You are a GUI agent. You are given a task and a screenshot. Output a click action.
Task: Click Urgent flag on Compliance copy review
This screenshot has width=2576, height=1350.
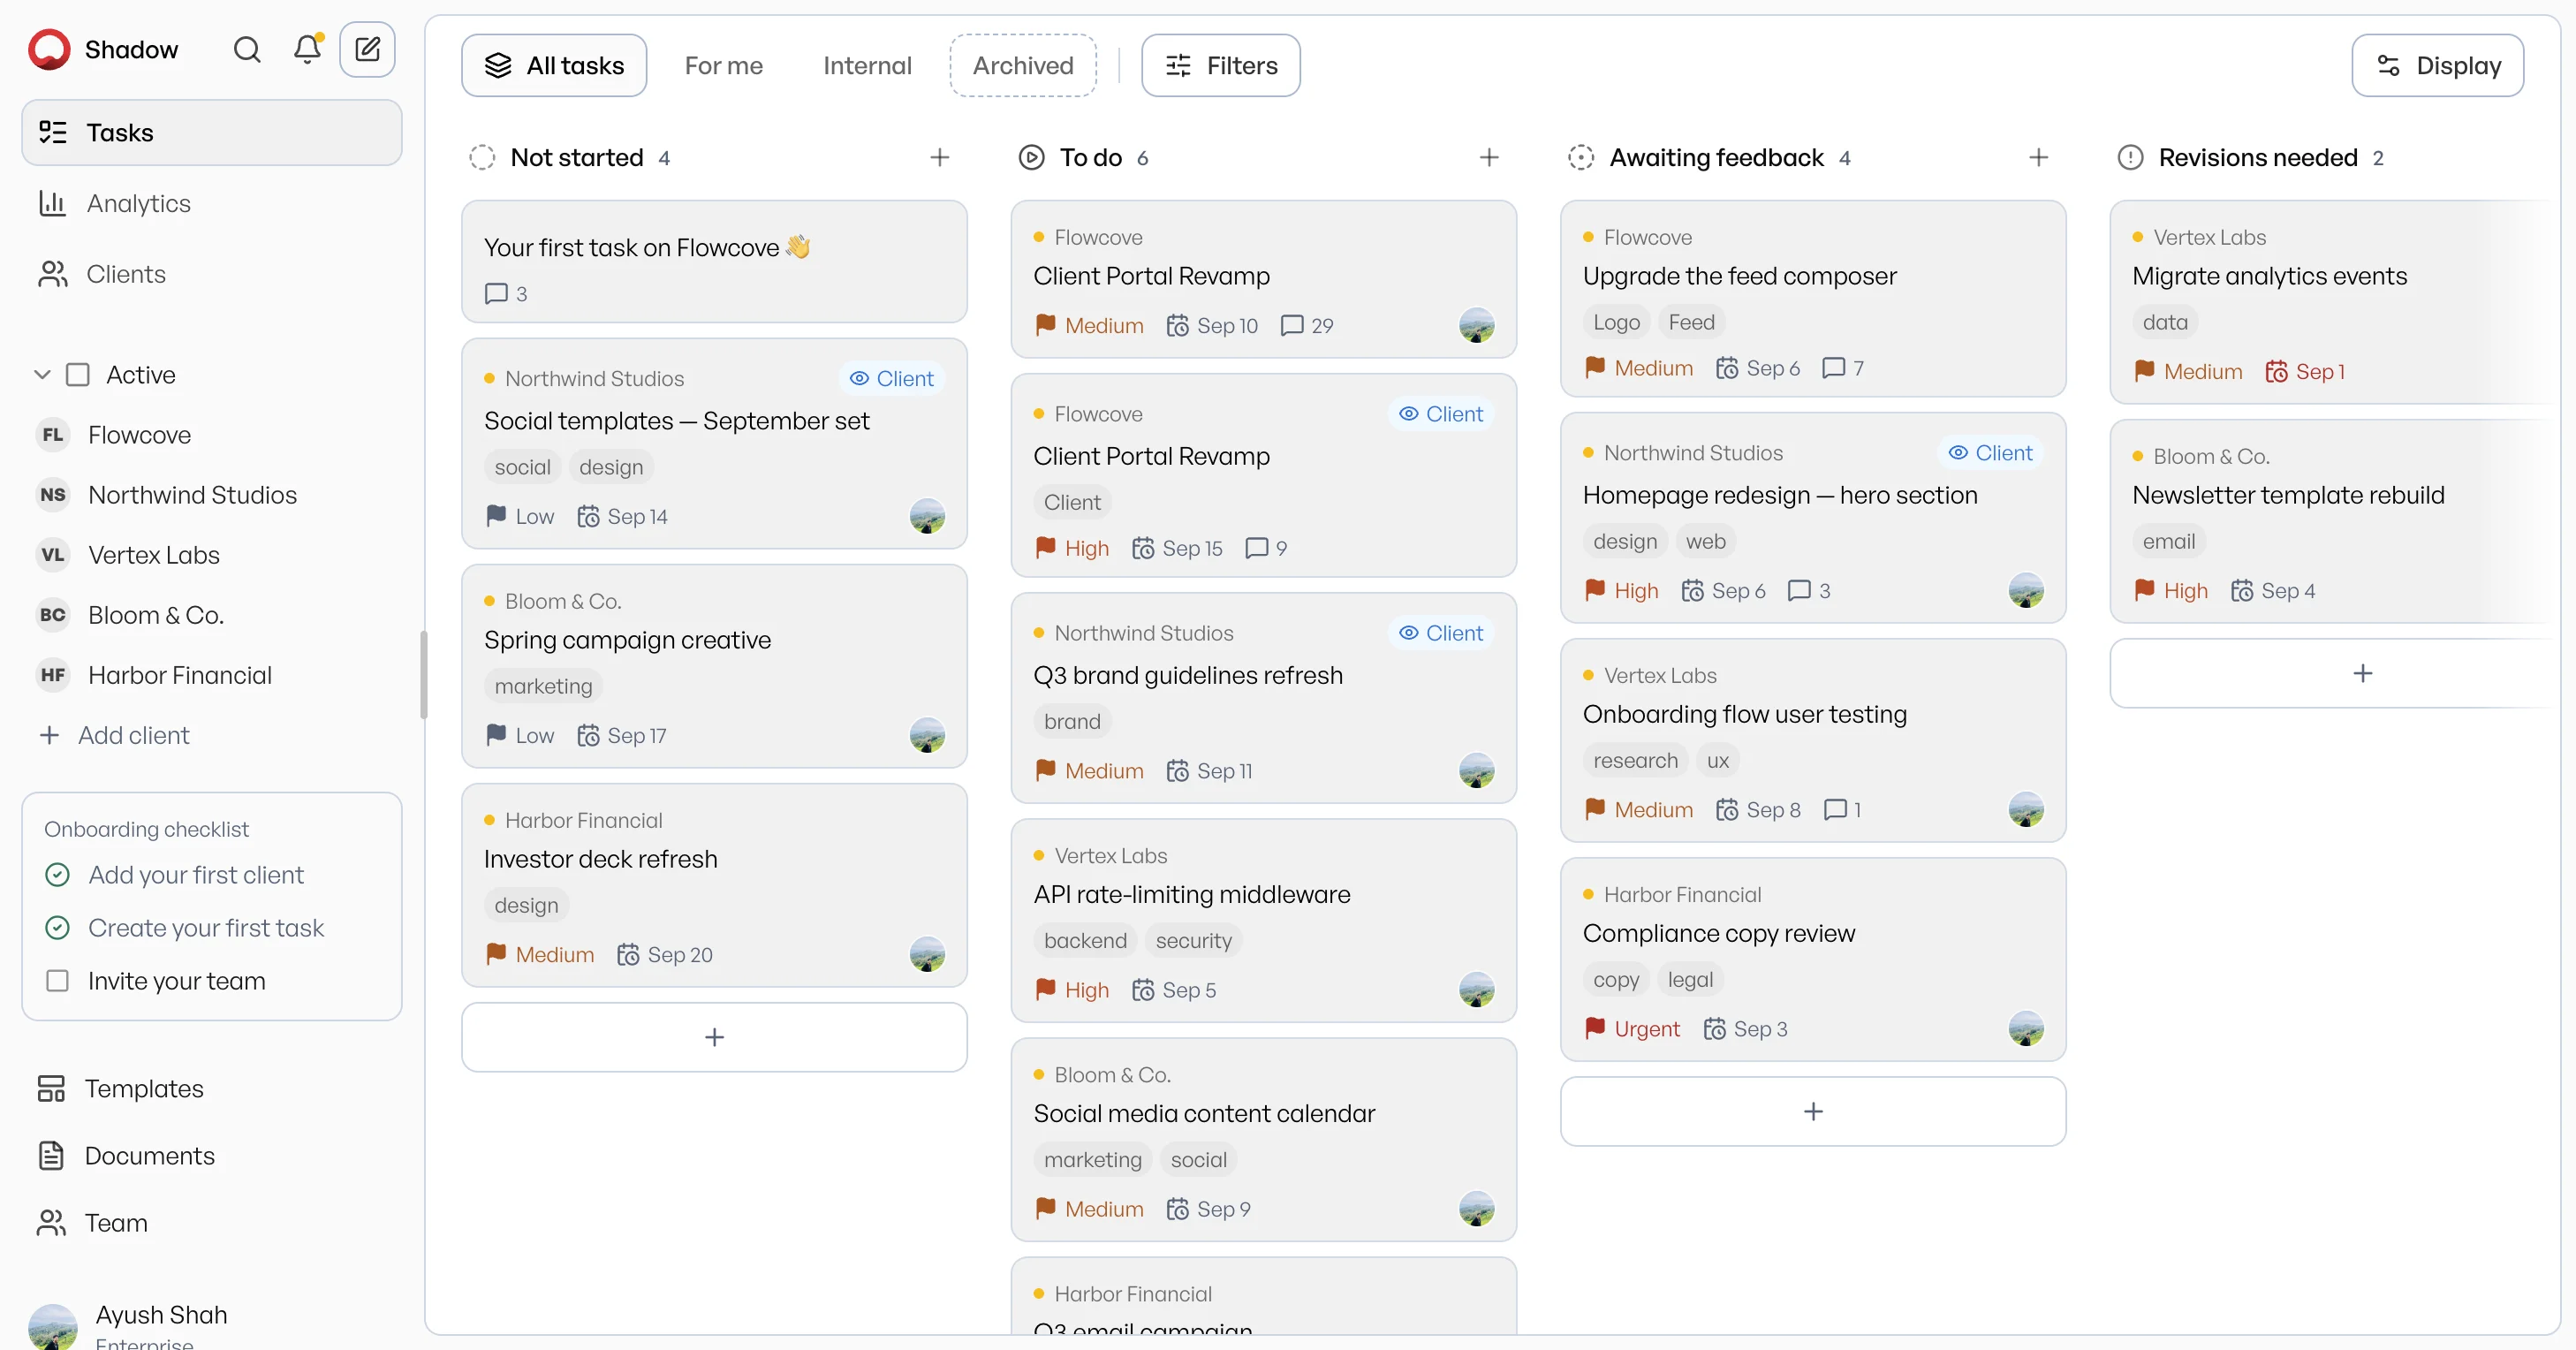tap(1631, 1028)
